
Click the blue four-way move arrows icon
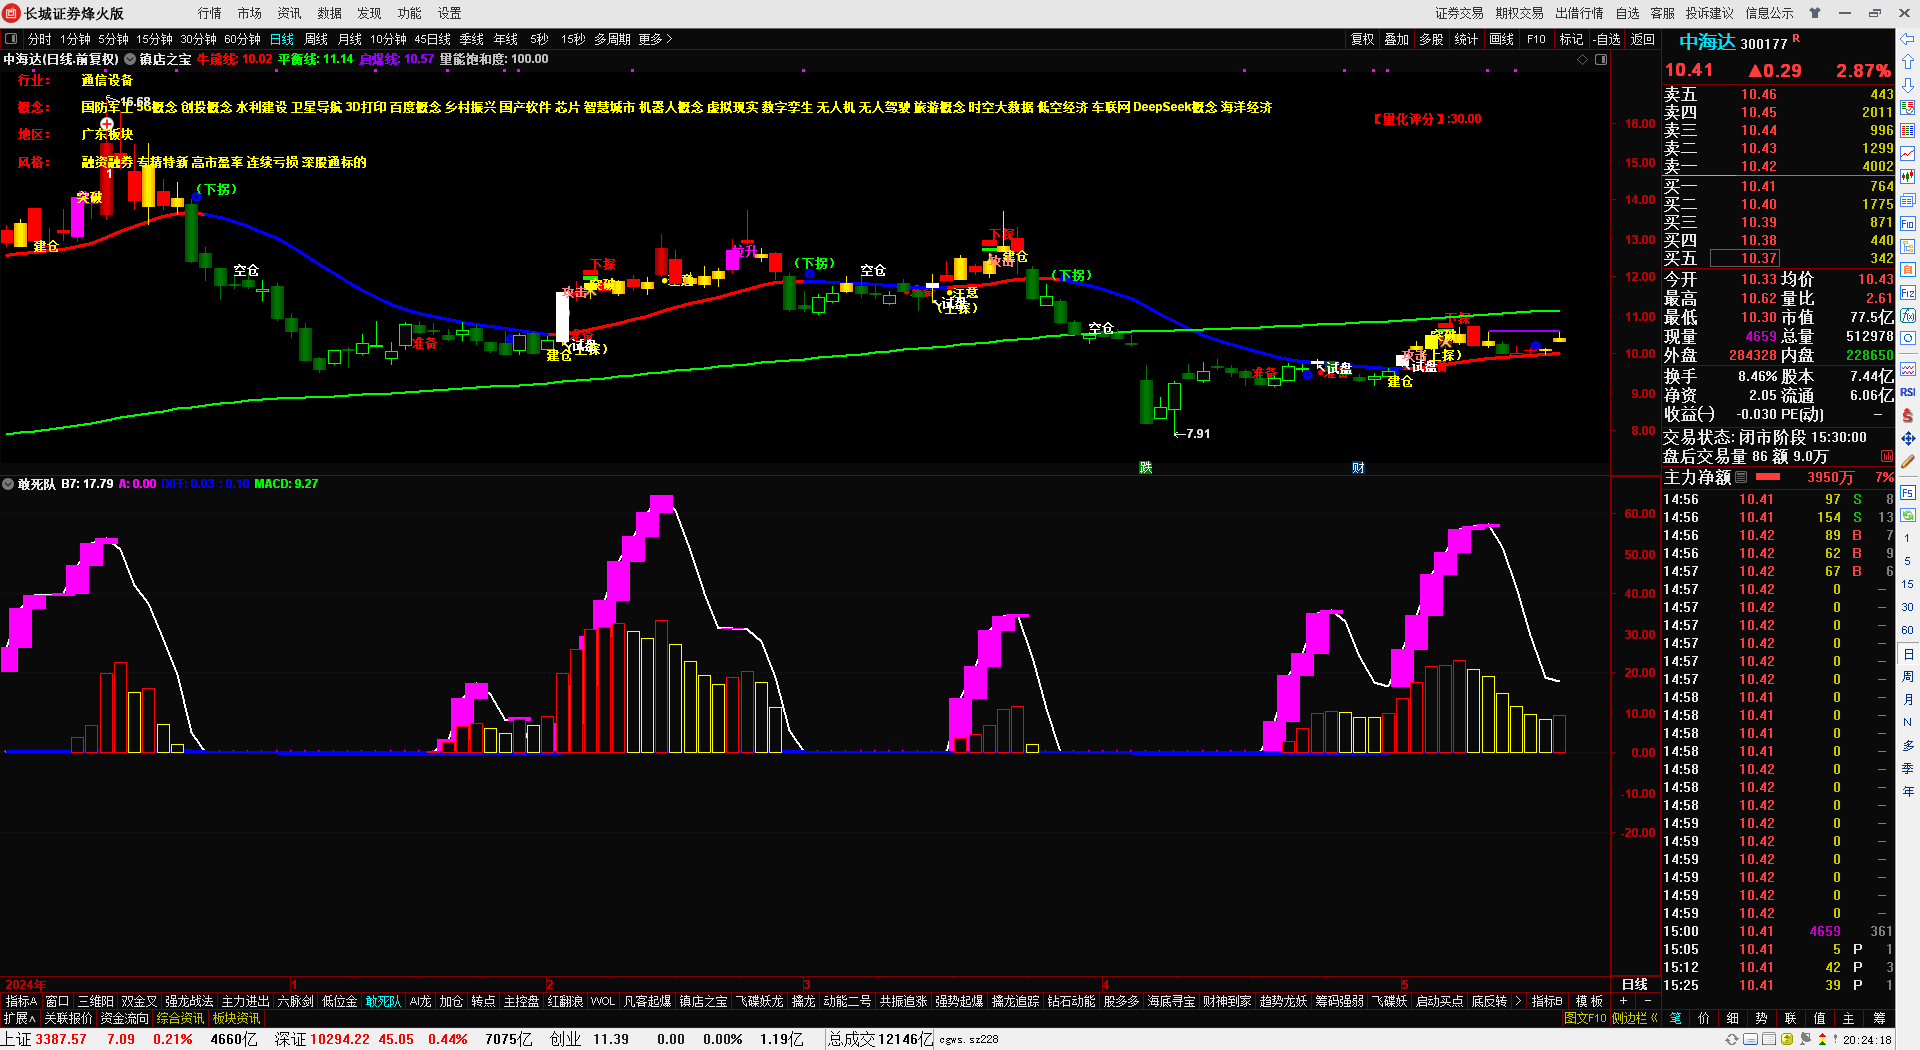pos(1908,439)
